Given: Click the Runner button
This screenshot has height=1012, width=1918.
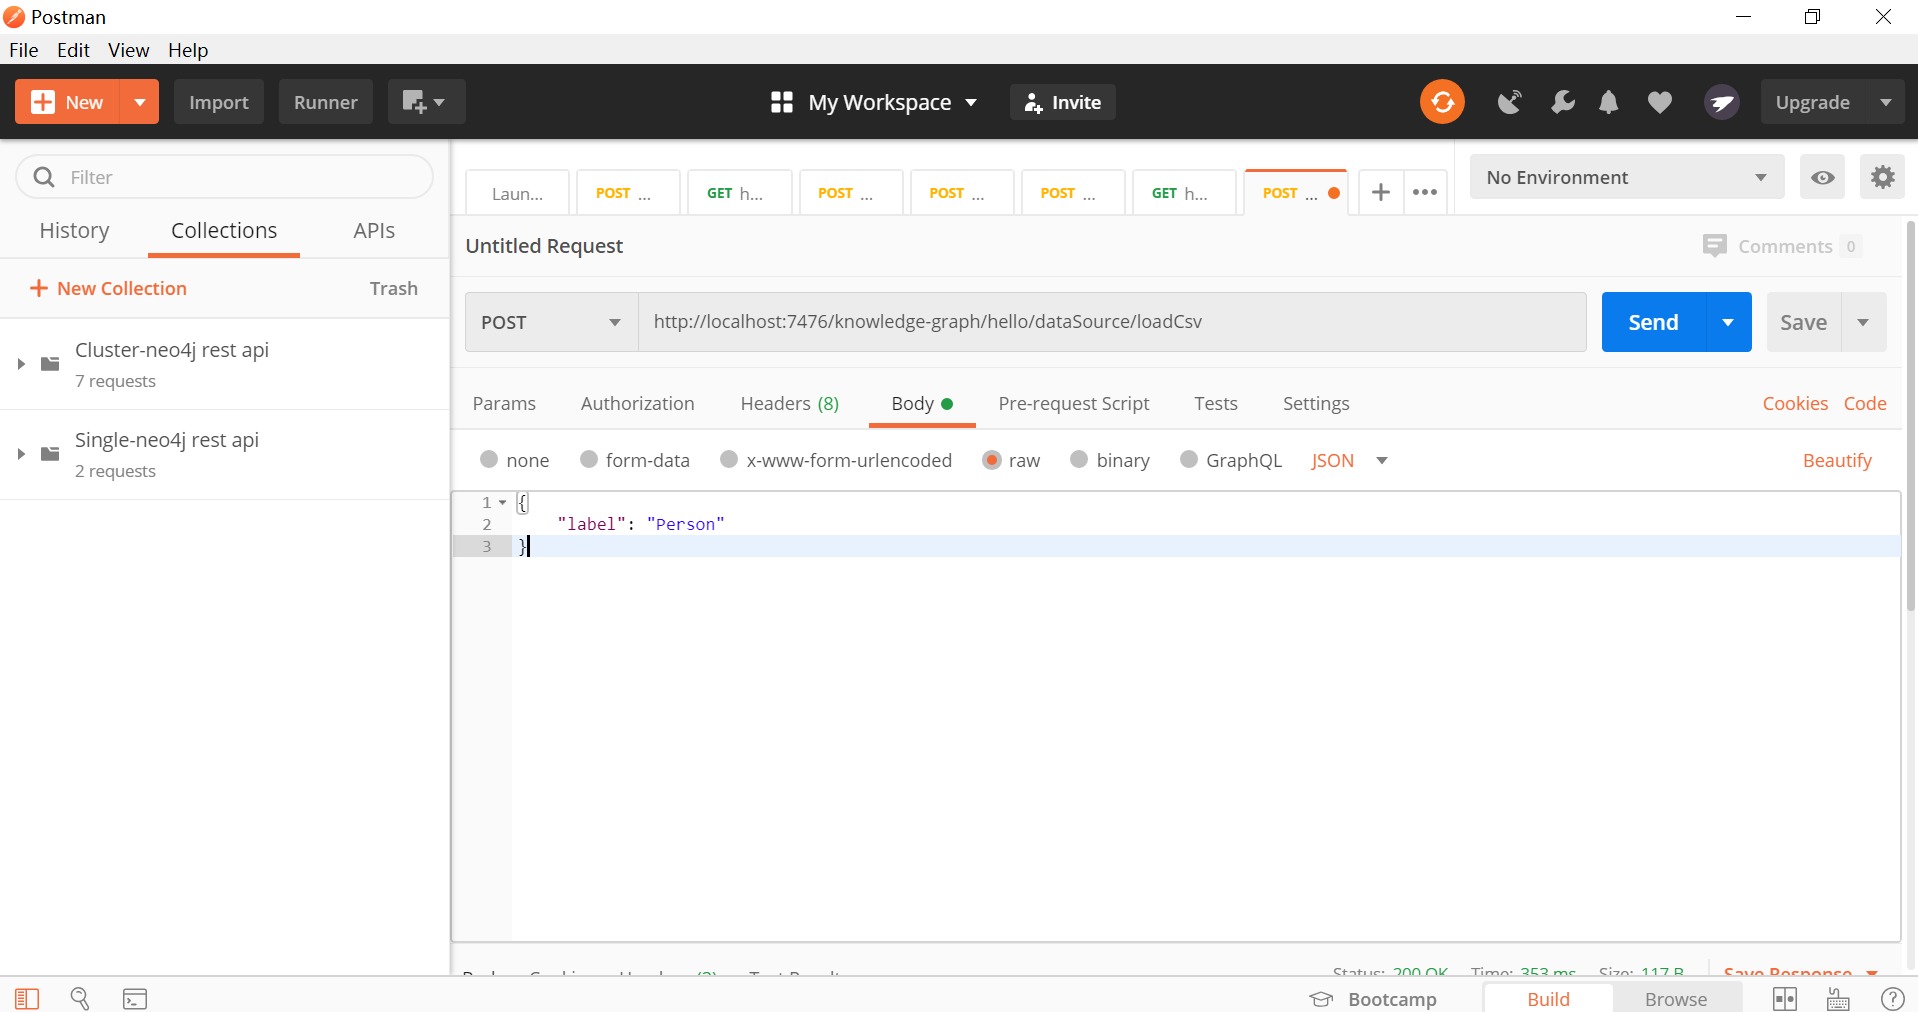Looking at the screenshot, I should tap(326, 102).
